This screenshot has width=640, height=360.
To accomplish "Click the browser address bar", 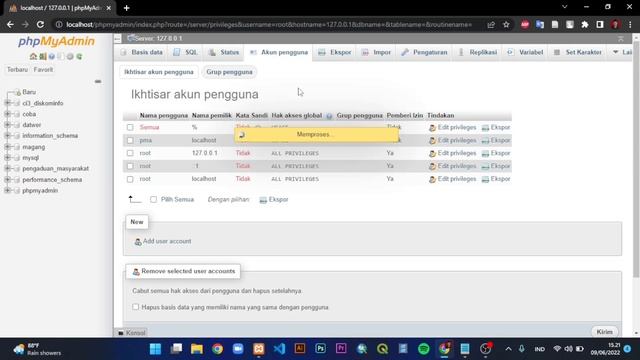I will click(x=269, y=24).
